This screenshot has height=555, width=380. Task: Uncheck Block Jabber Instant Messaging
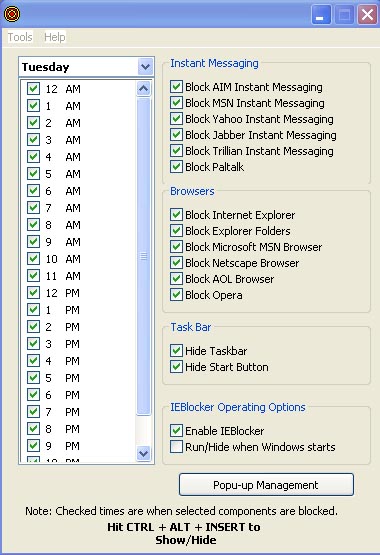[176, 134]
